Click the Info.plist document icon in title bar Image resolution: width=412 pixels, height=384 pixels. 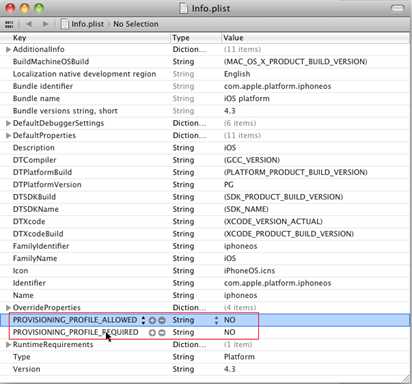point(184,8)
